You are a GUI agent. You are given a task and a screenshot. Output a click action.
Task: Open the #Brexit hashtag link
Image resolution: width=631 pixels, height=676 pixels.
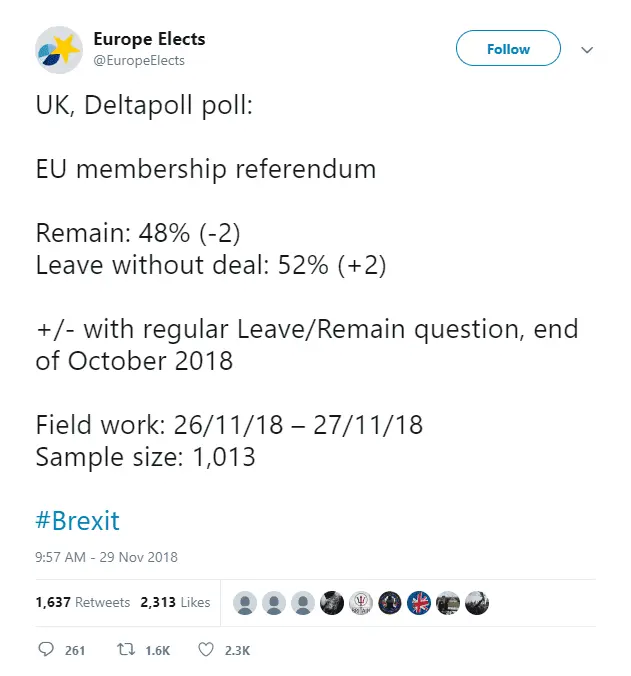[77, 521]
